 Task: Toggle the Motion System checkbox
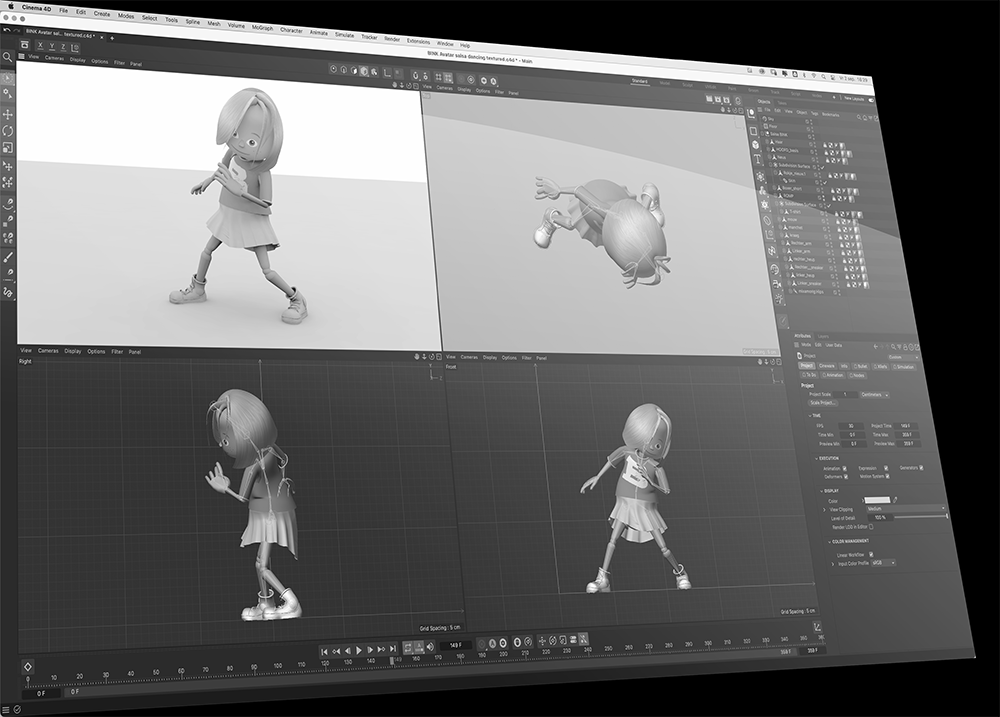887,476
